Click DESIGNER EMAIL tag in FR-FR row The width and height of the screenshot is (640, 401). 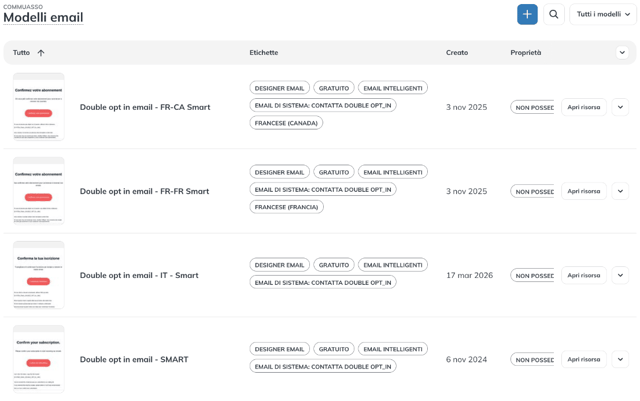pos(280,172)
